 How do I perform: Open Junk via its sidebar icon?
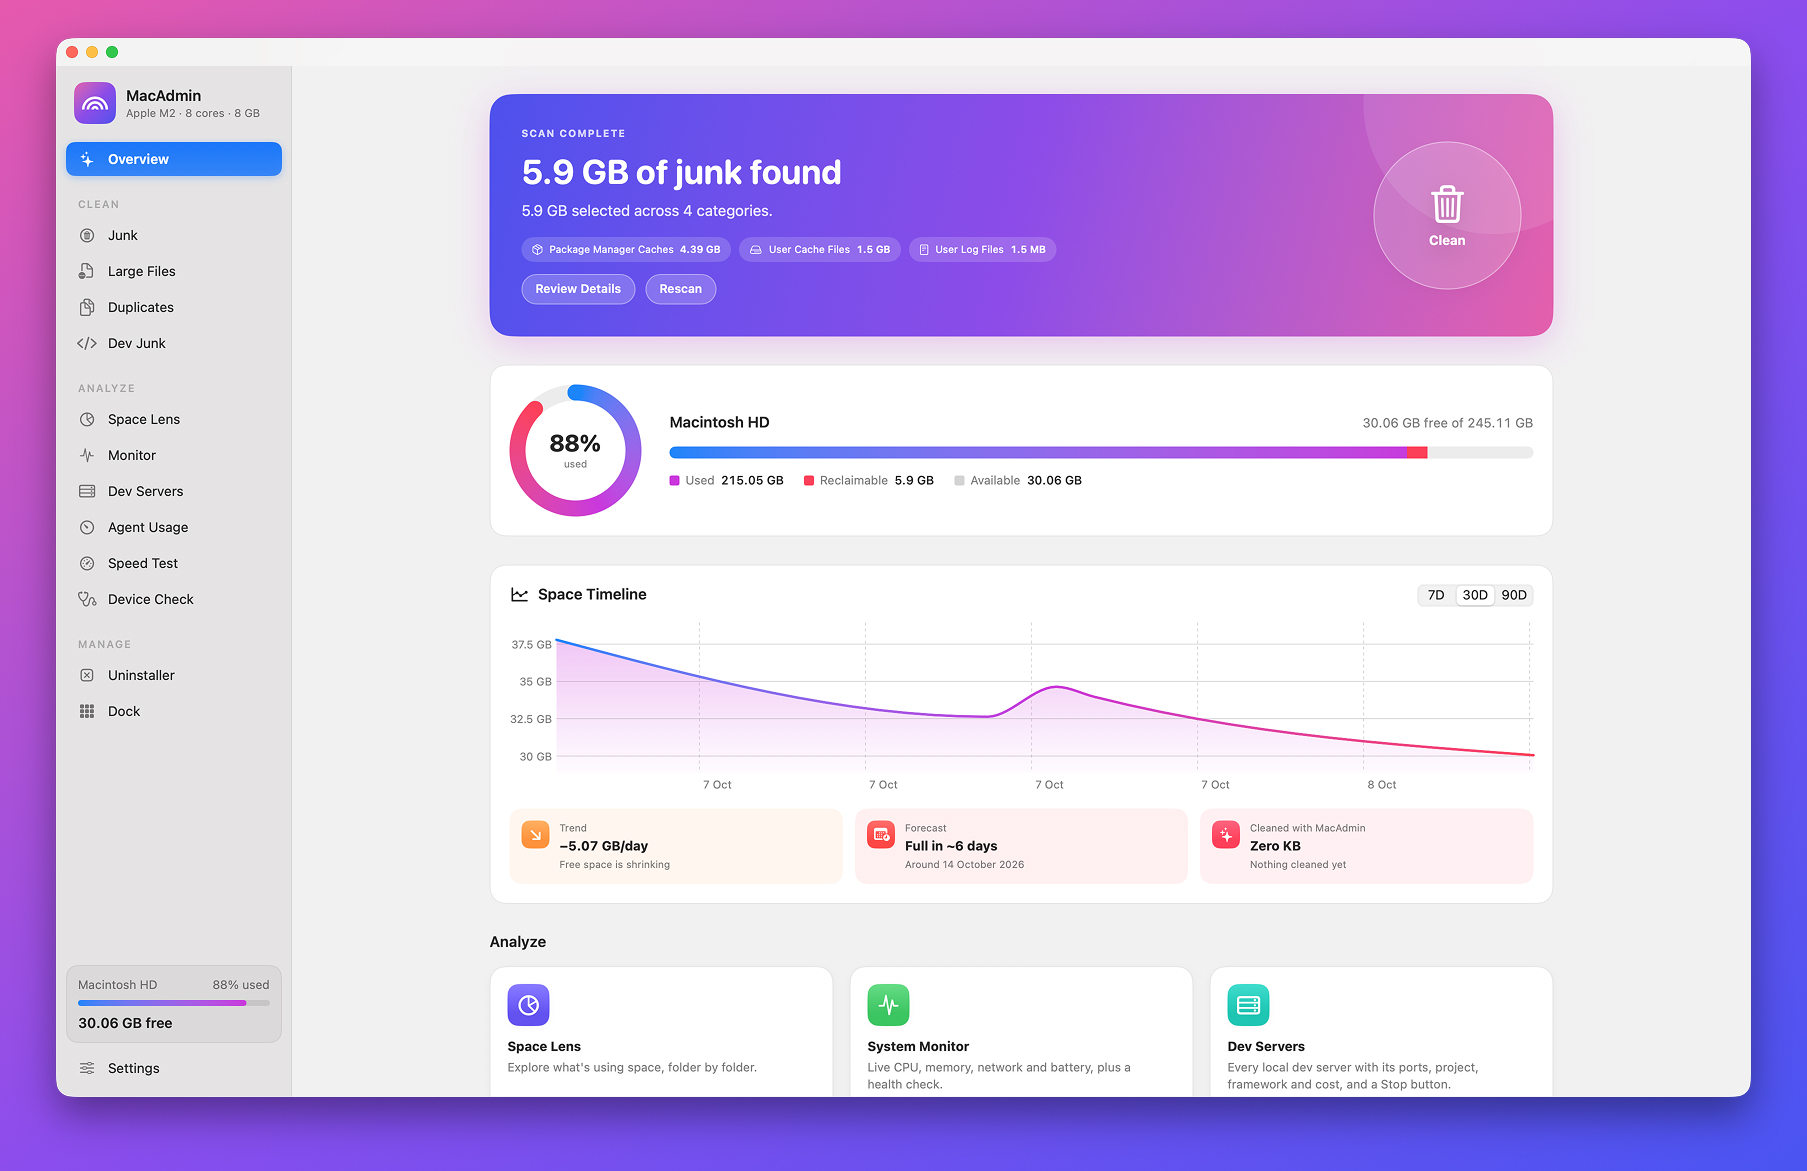click(x=87, y=235)
